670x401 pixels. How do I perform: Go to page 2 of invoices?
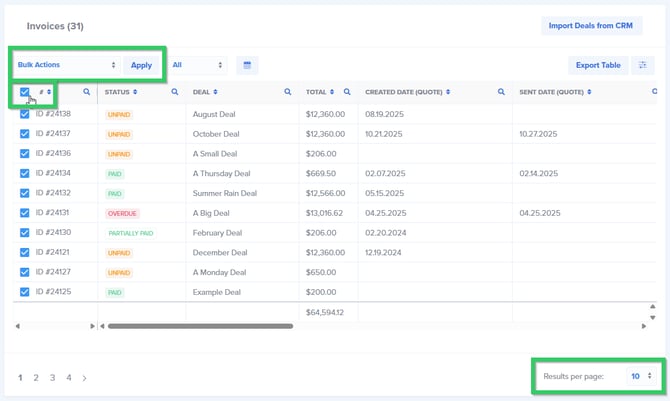[x=37, y=378]
